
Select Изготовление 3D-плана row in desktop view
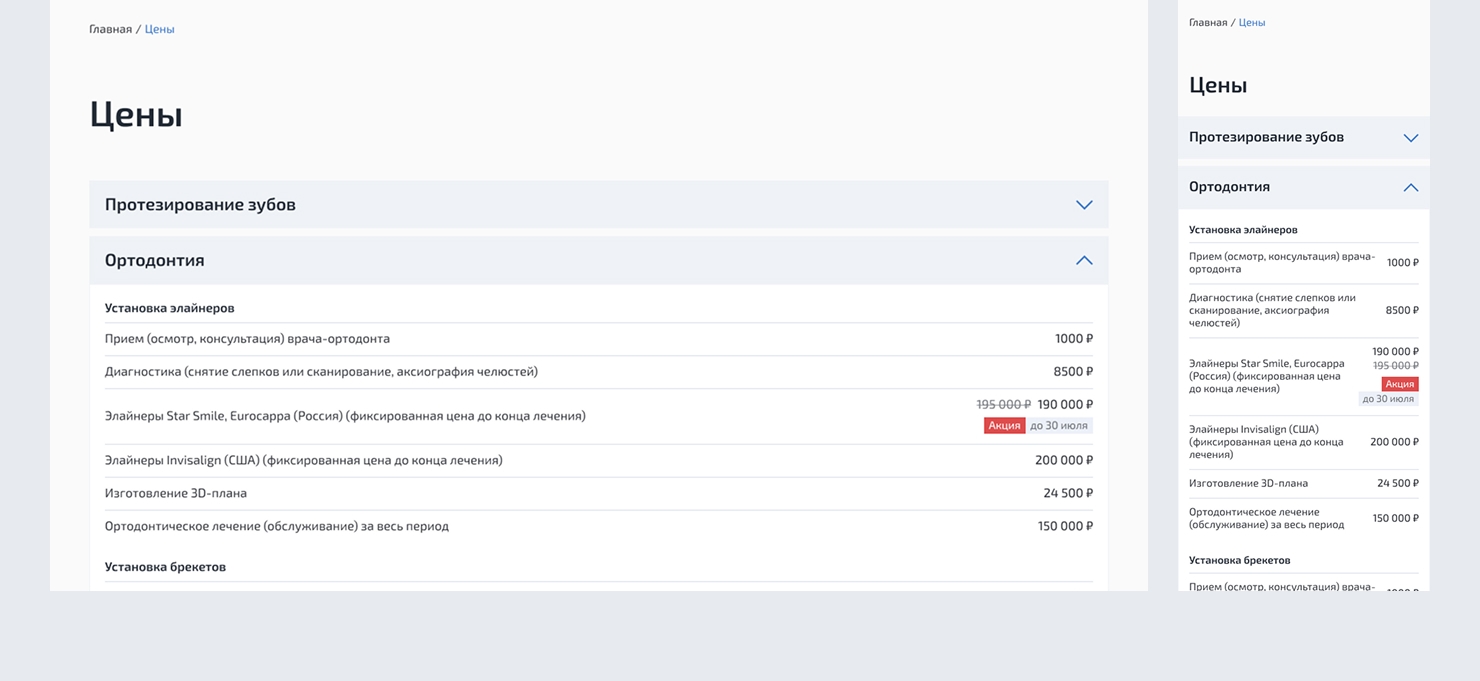pos(599,494)
